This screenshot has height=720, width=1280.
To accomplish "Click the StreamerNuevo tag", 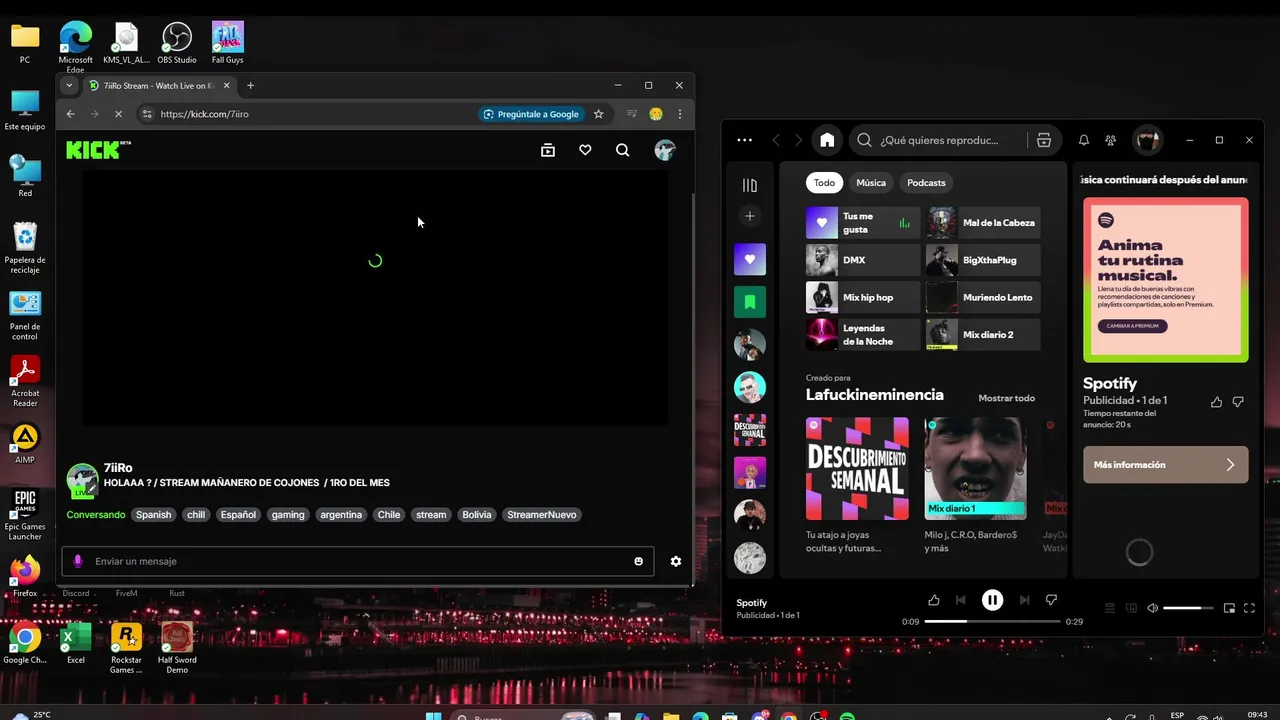I will (542, 515).
